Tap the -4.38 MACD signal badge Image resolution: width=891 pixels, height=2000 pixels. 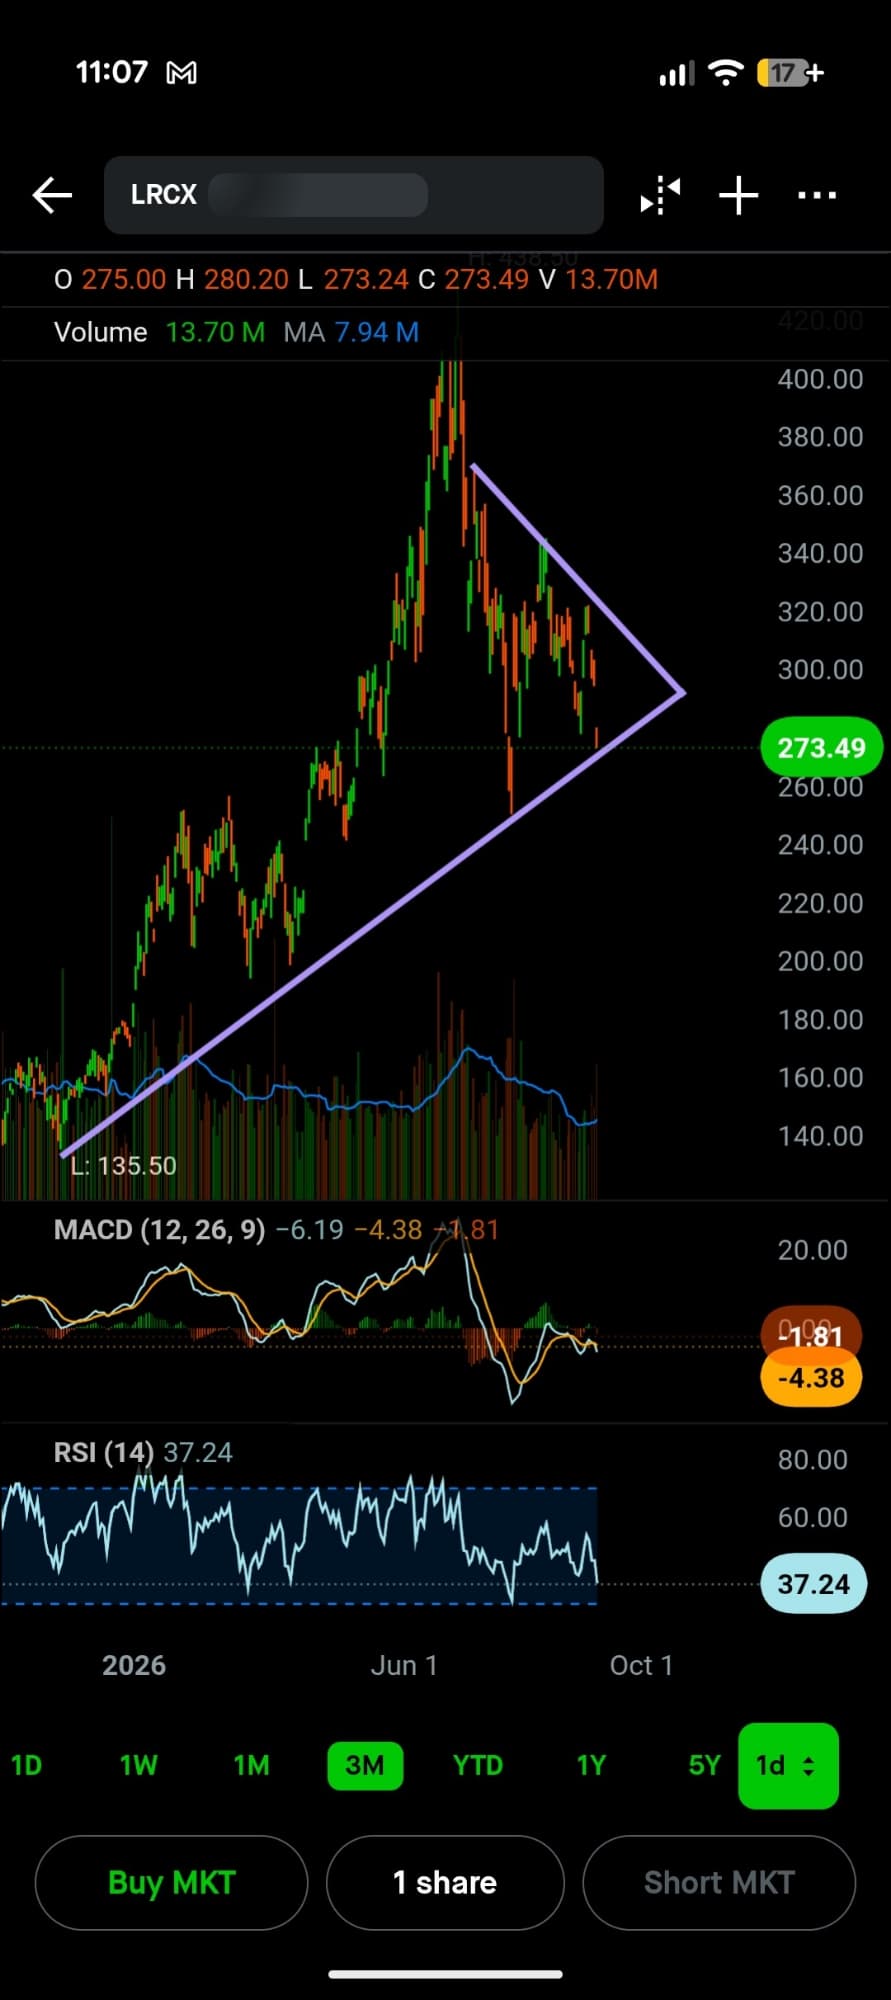811,1379
